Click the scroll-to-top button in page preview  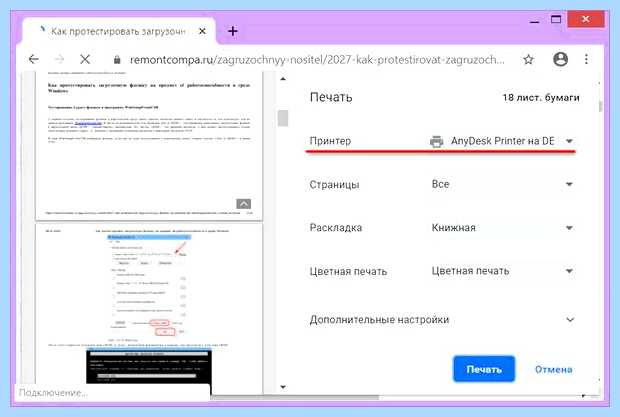244,204
